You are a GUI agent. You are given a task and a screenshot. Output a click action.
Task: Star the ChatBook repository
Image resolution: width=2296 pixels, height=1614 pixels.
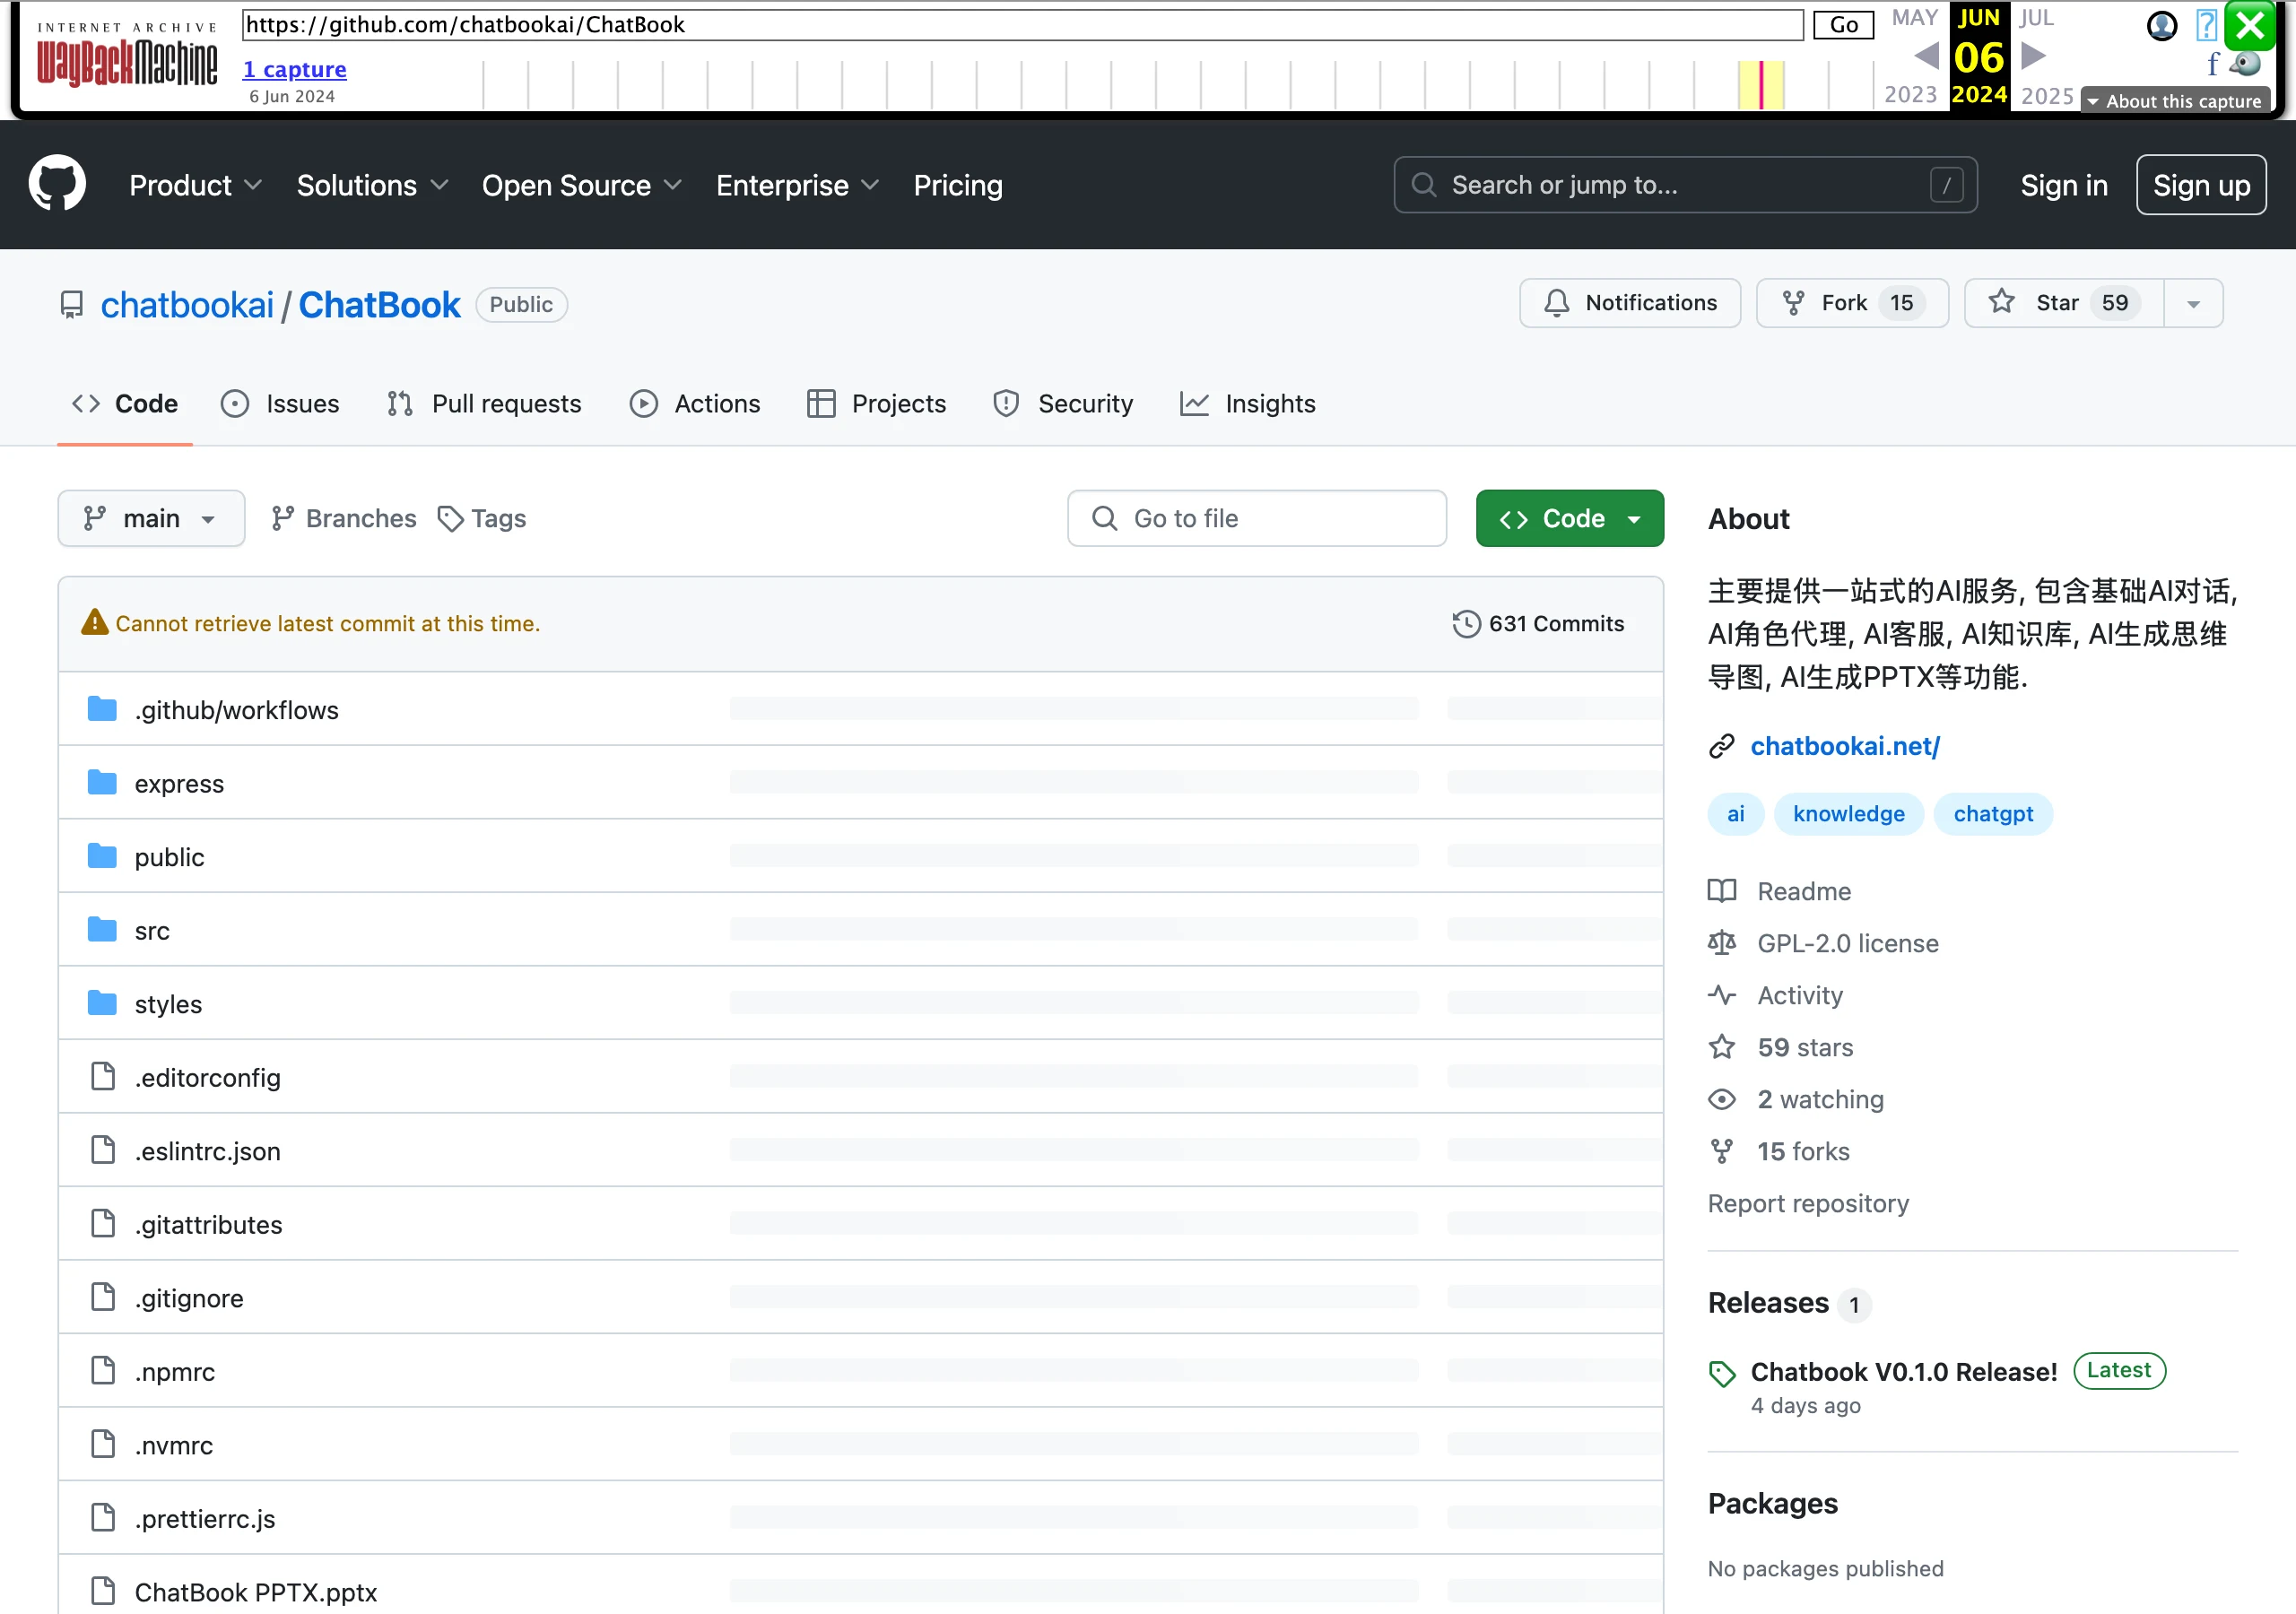coord(2064,303)
